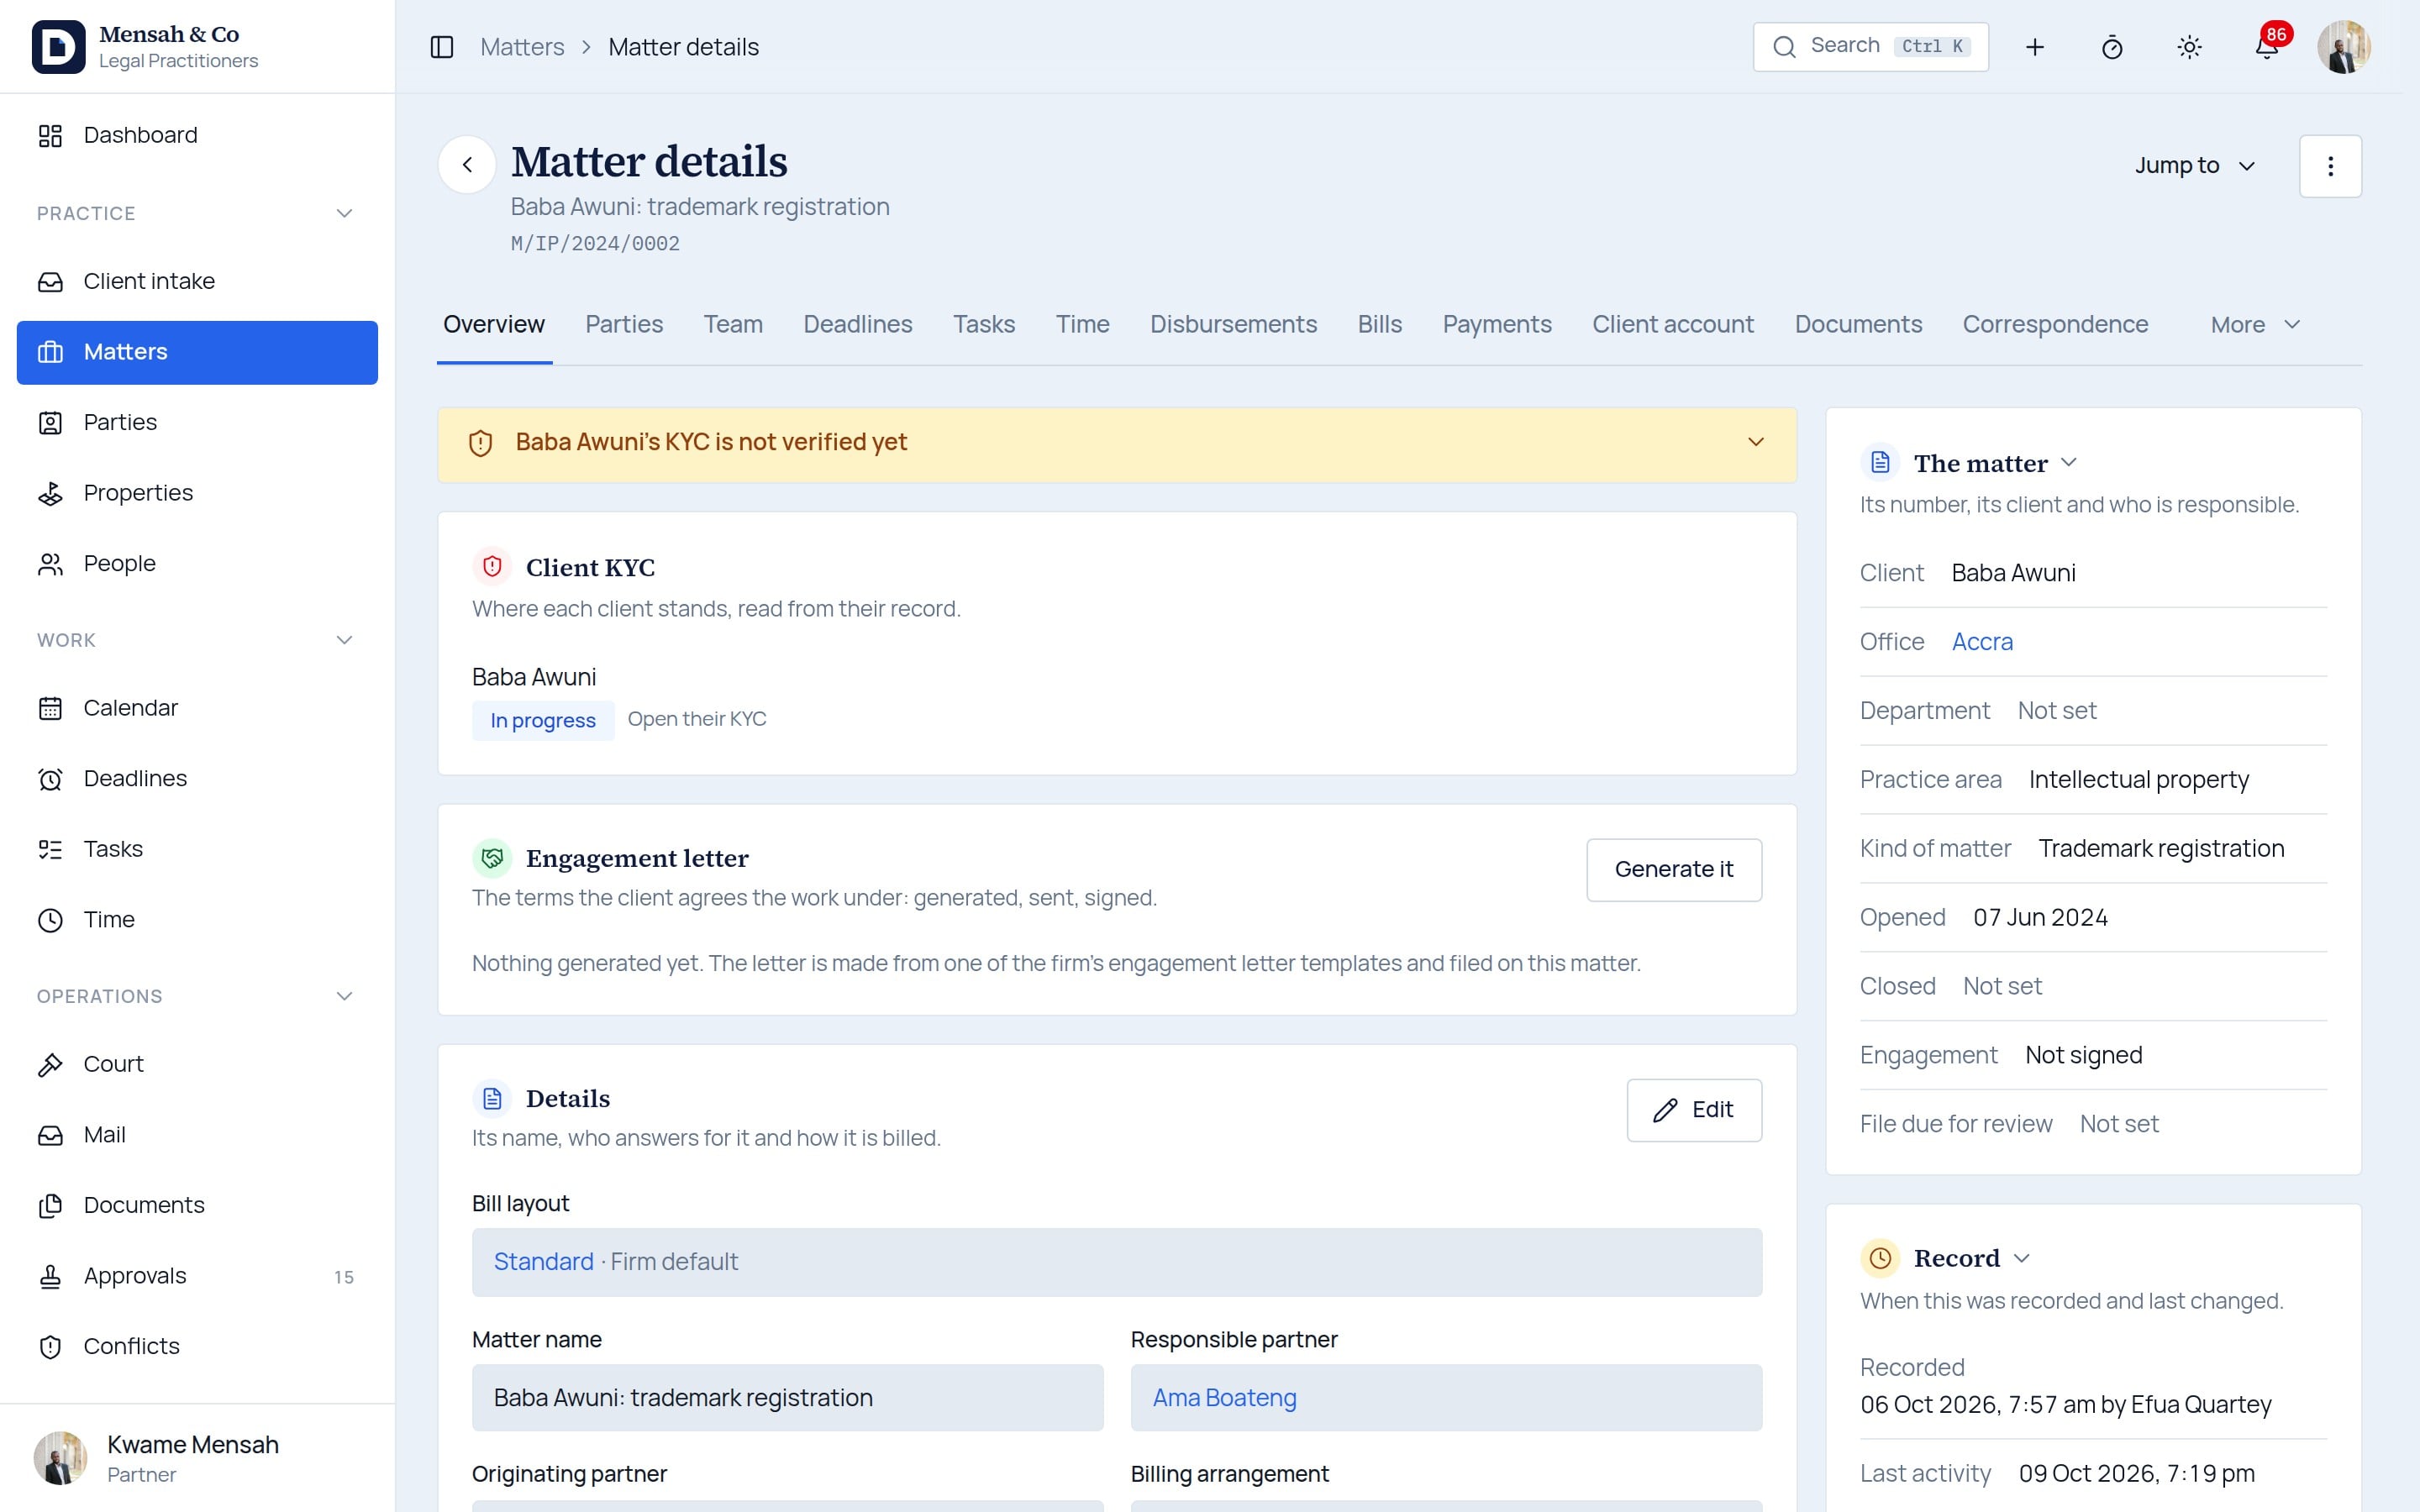This screenshot has width=2420, height=1512.
Task: Switch to the Disbursements tab
Action: pyautogui.click(x=1233, y=325)
